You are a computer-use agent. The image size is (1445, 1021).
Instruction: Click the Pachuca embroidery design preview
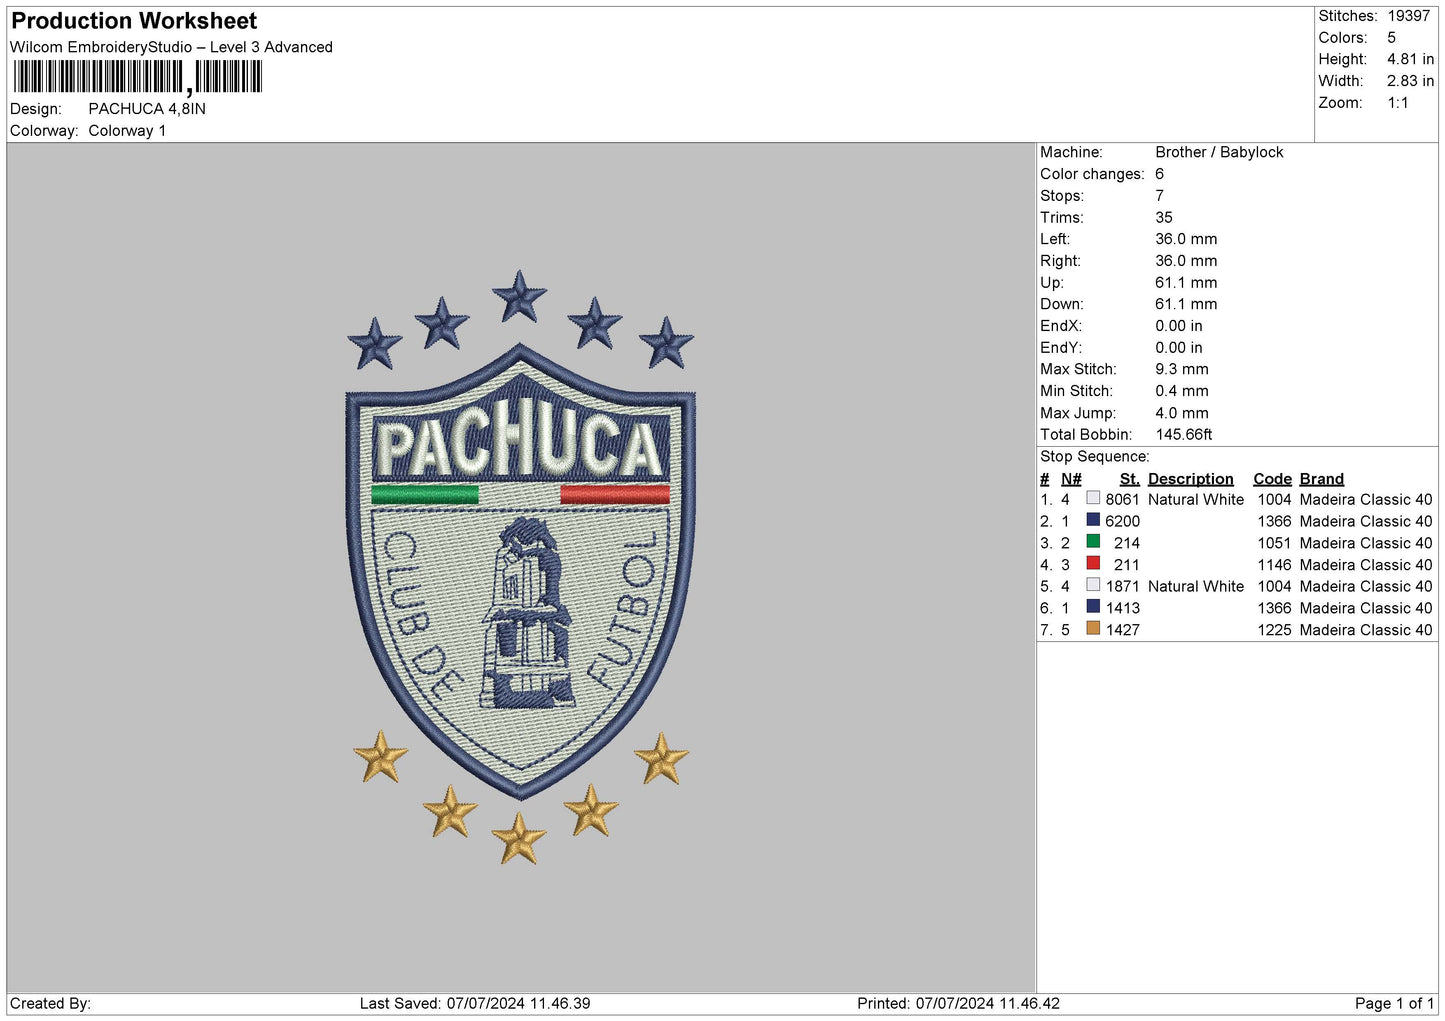pos(520,567)
